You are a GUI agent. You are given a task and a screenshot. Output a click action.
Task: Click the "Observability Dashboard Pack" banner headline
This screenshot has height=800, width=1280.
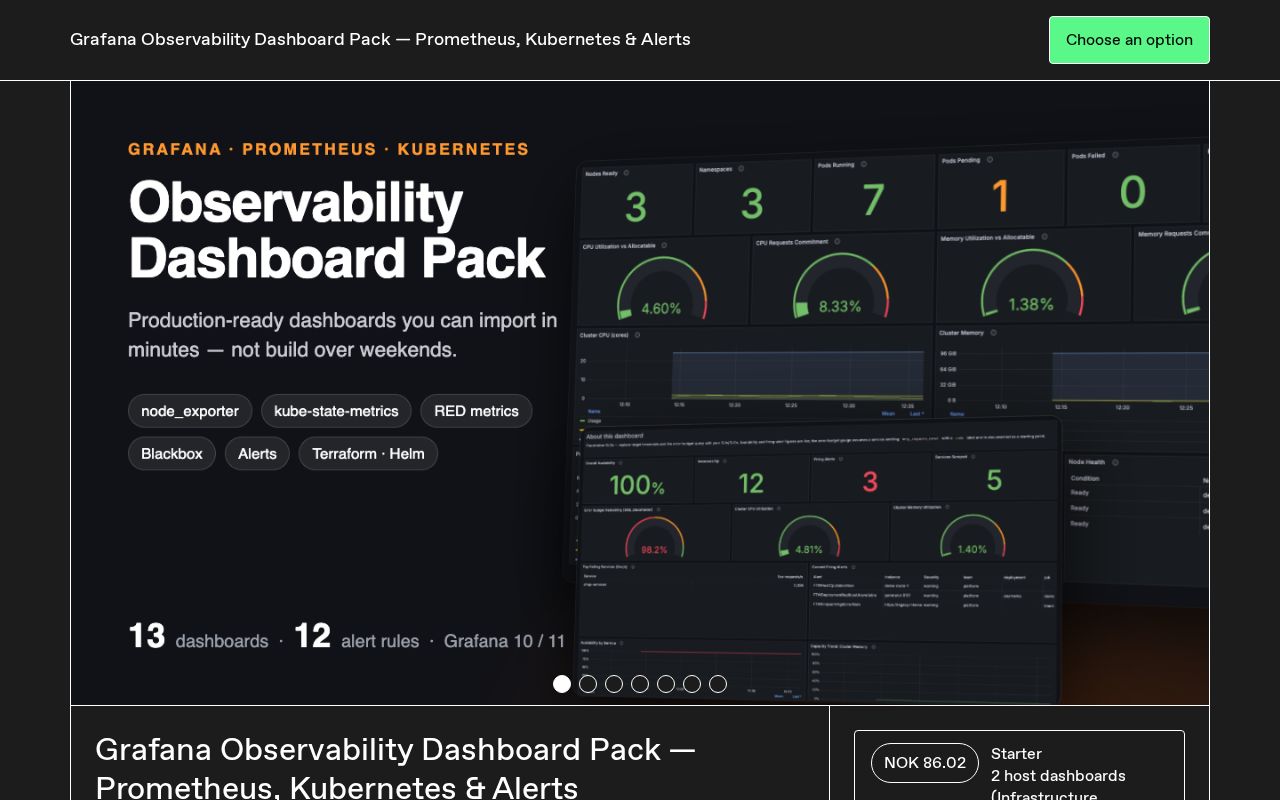337,230
